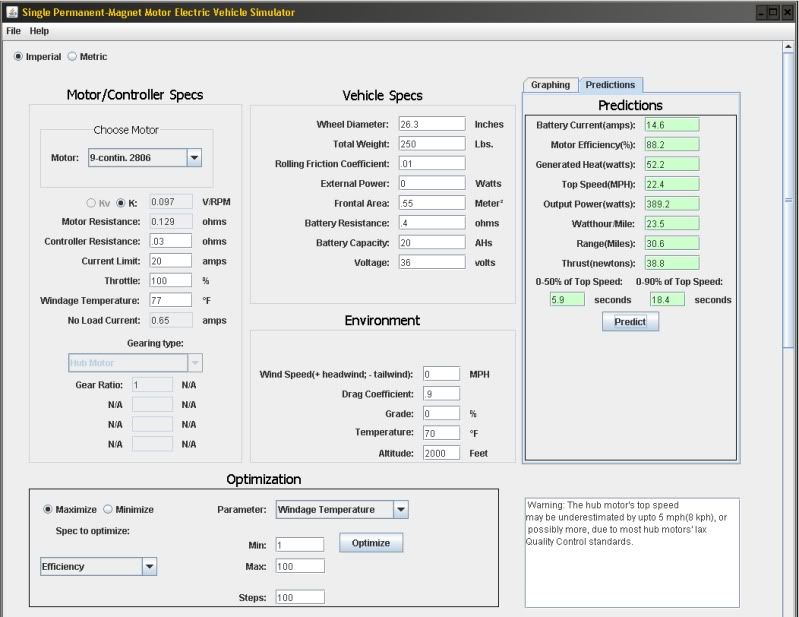The height and width of the screenshot is (617, 799).
Task: Click the Total Weight input field
Action: pos(431,144)
